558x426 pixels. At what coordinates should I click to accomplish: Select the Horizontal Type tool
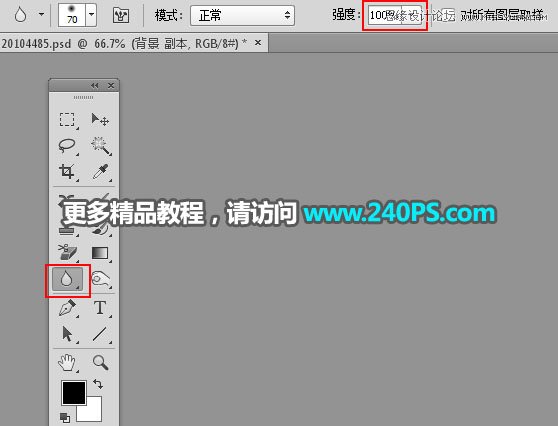tap(100, 308)
